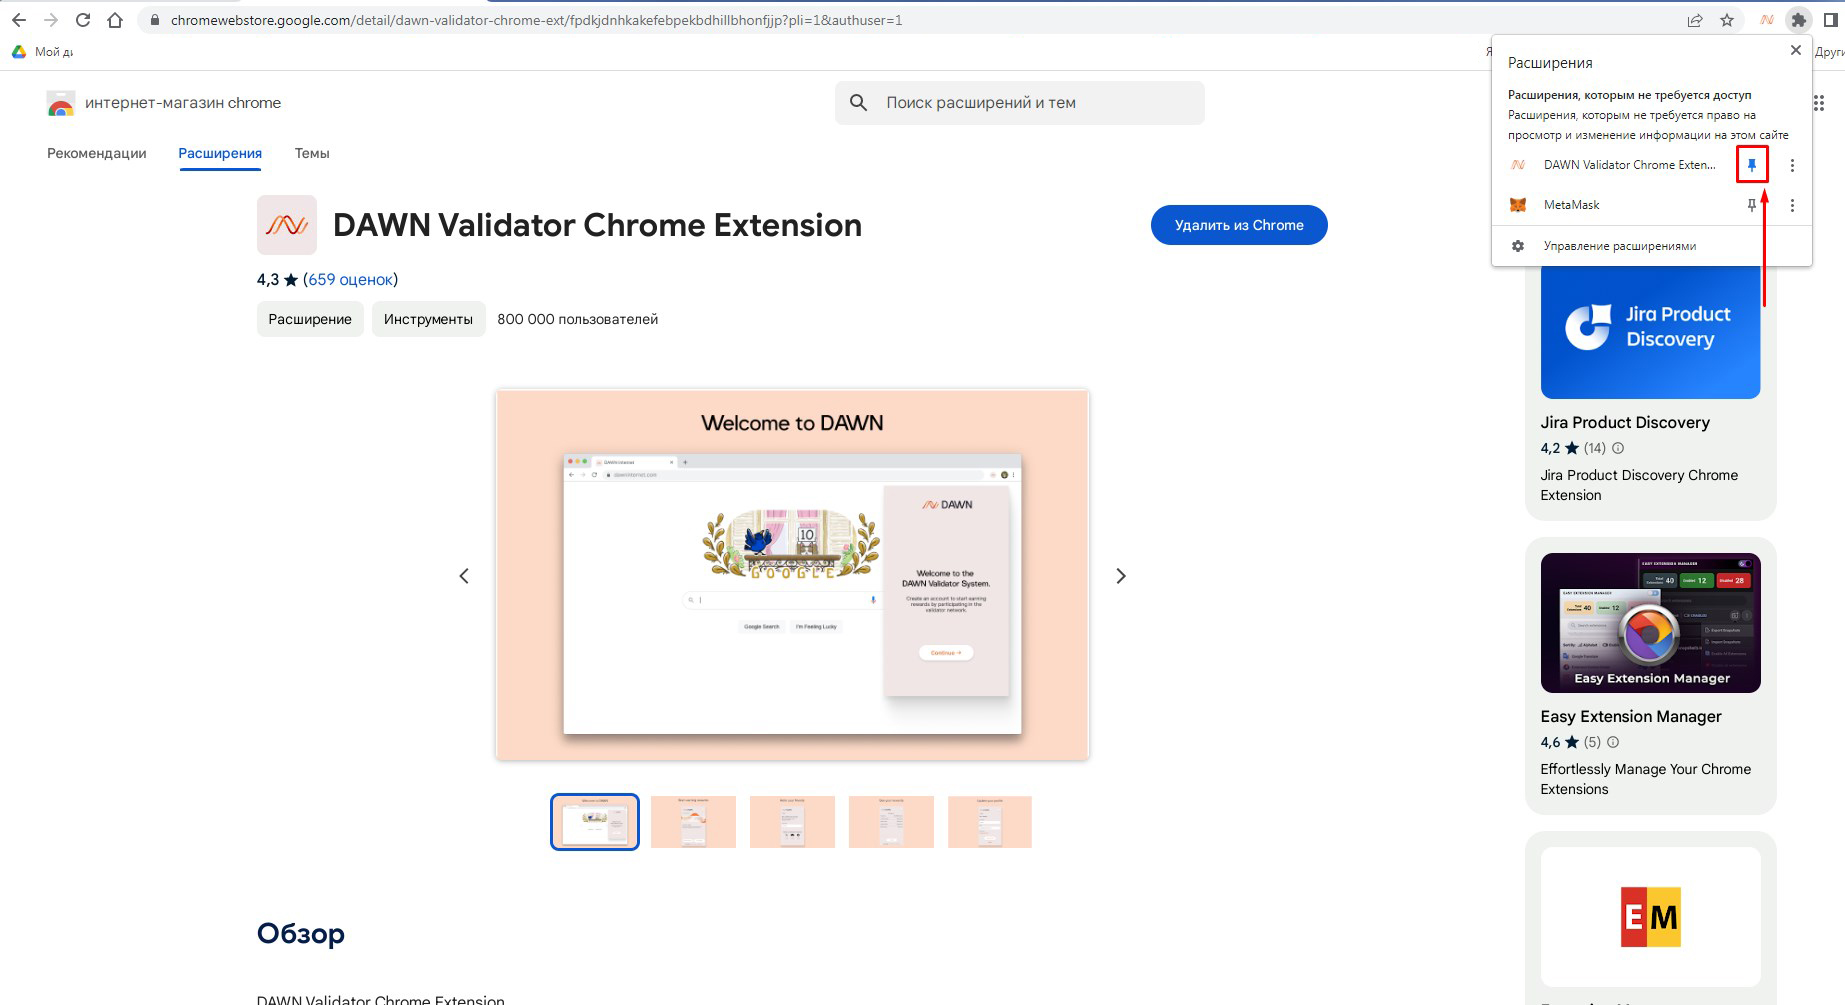This screenshot has height=1005, width=1845.
Task: Click the gear icon beside Управление расширениями
Action: 1518,246
